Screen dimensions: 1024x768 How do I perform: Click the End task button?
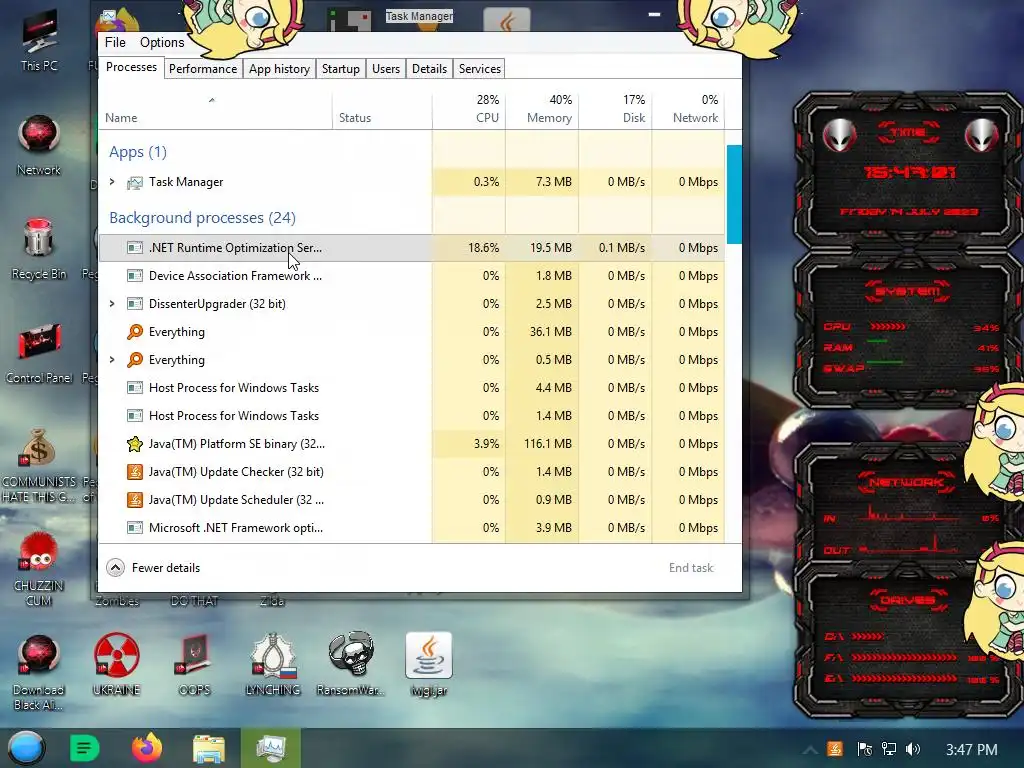(691, 568)
